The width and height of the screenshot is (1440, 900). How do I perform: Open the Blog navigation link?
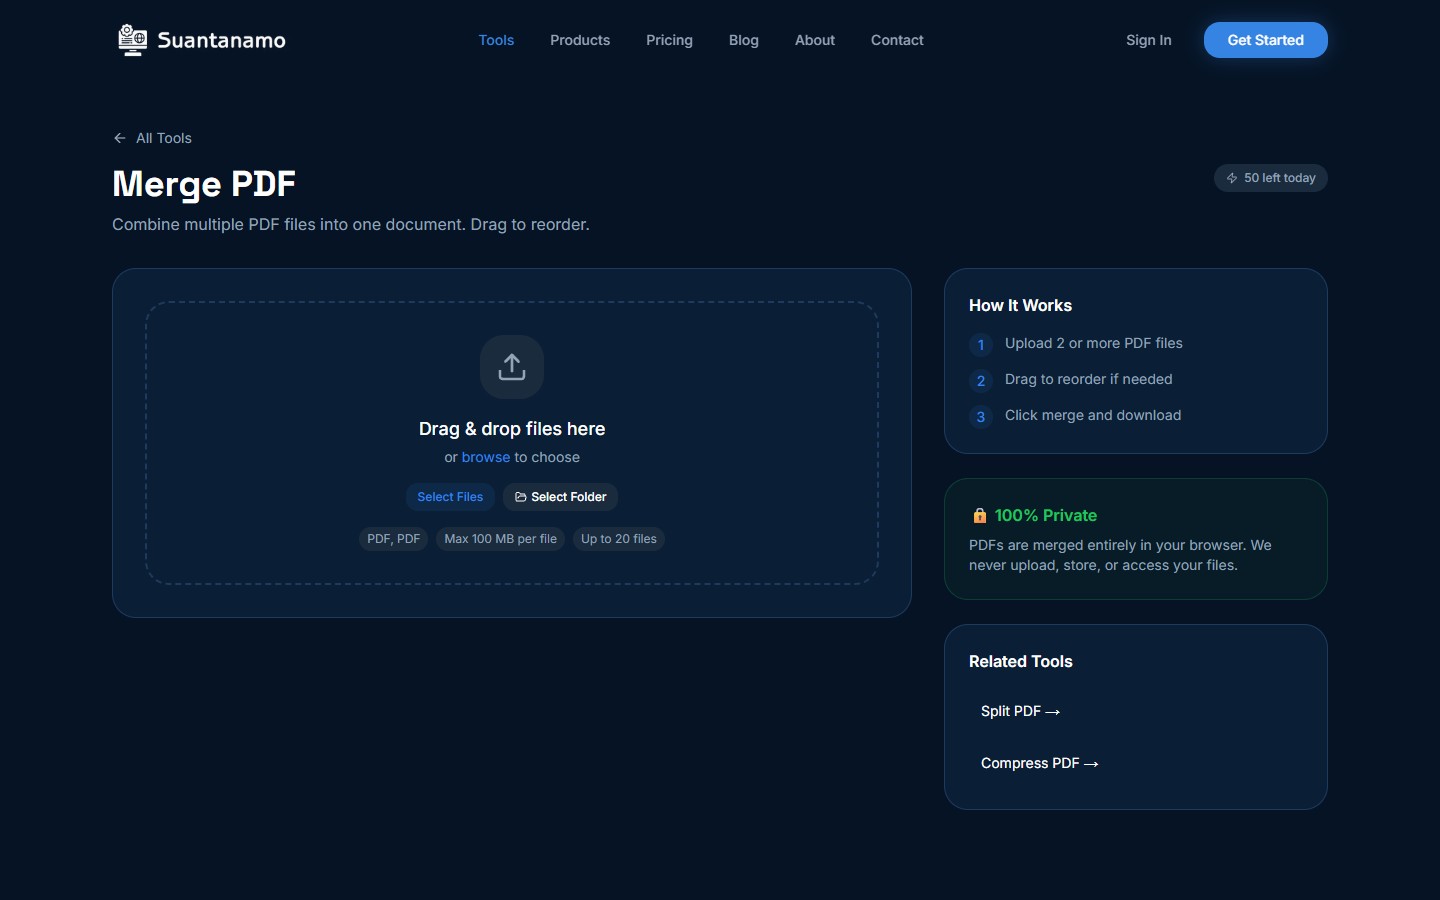click(744, 40)
